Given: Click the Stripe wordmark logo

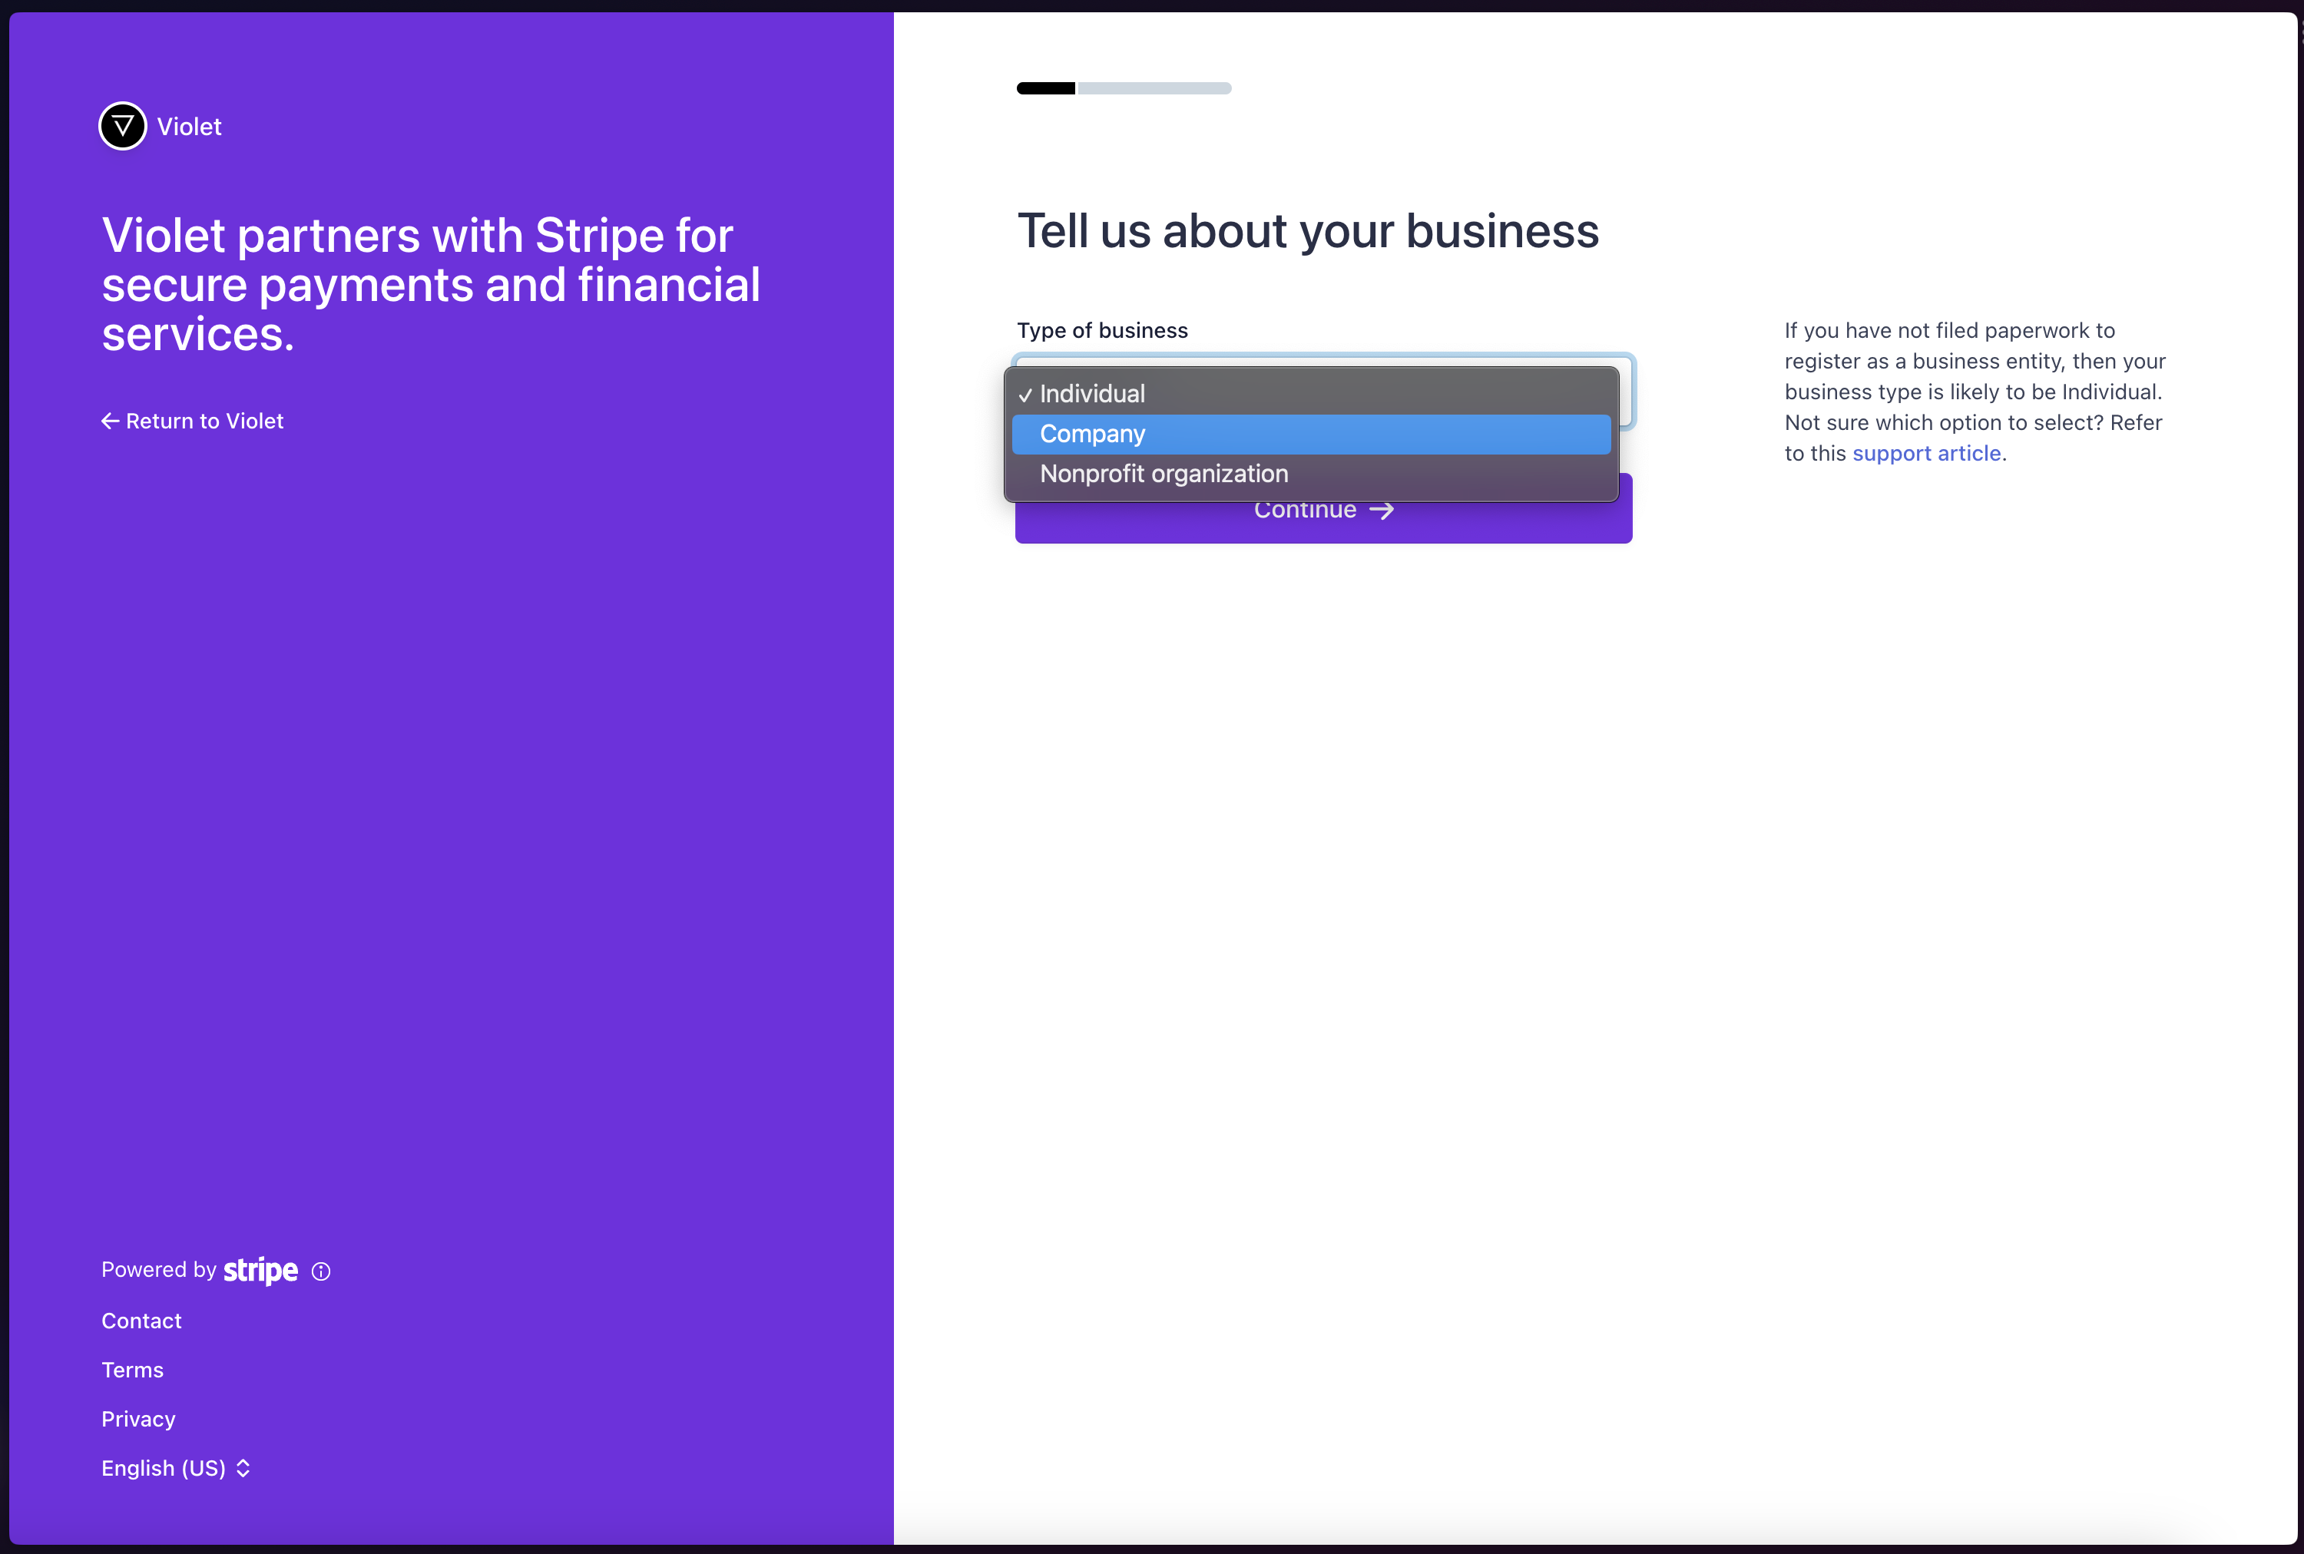Looking at the screenshot, I should [261, 1270].
